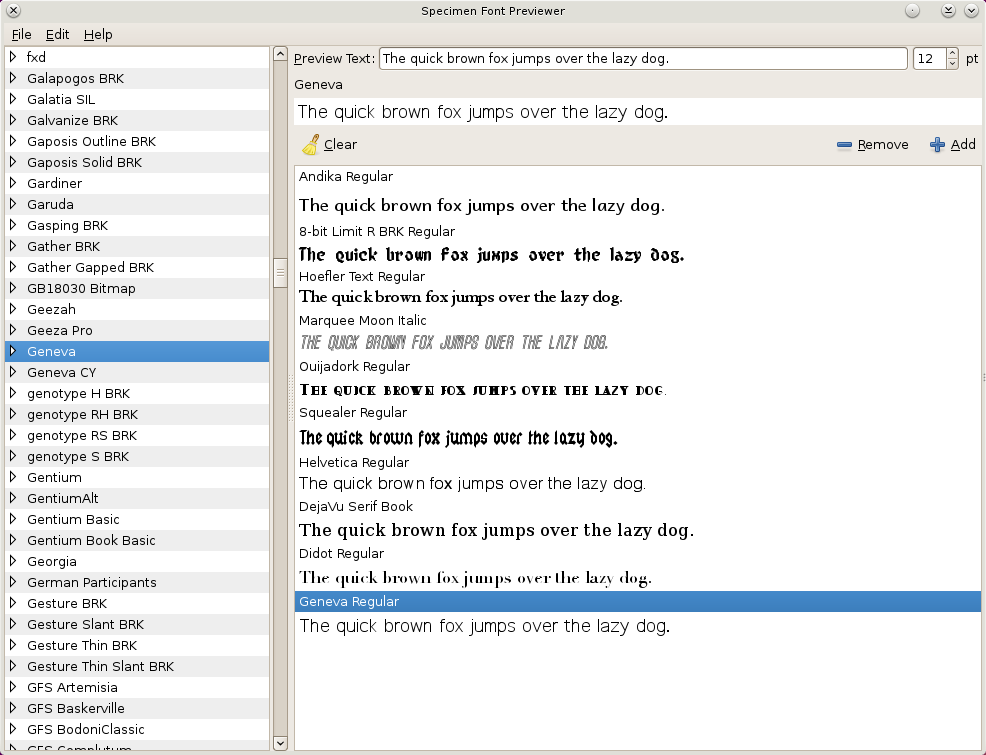Select the Gardiner font
The width and height of the screenshot is (986, 755).
(x=137, y=183)
